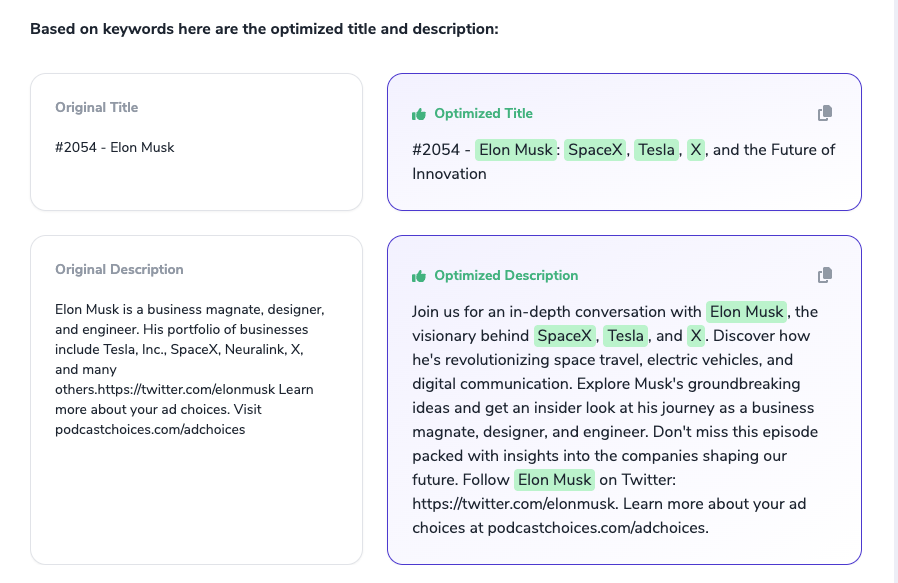Screen dimensions: 898x583
Task: Click 'Elon Musk' keyword after 'conversation with'
Action: click(x=746, y=312)
